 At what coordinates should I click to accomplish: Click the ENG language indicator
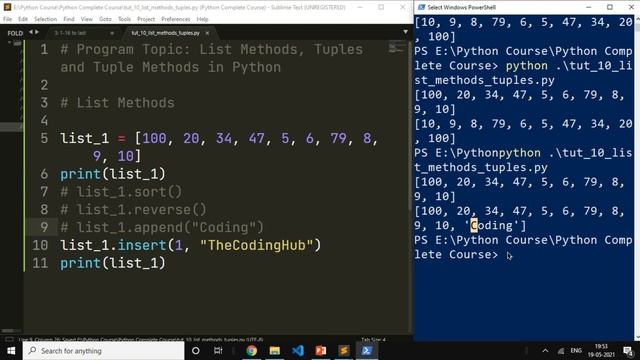point(576,351)
